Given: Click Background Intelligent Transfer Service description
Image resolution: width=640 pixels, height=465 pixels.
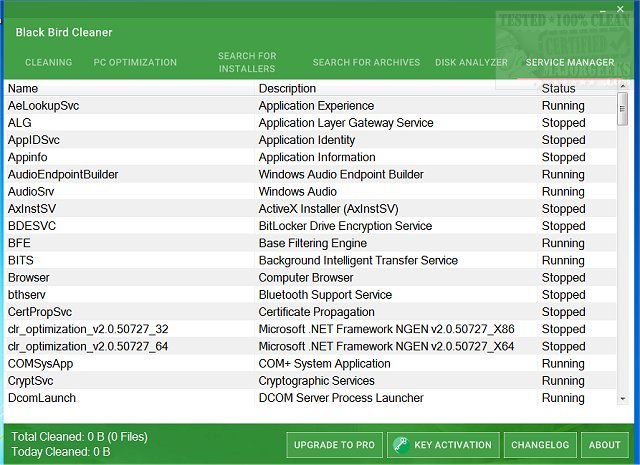Looking at the screenshot, I should [x=358, y=260].
